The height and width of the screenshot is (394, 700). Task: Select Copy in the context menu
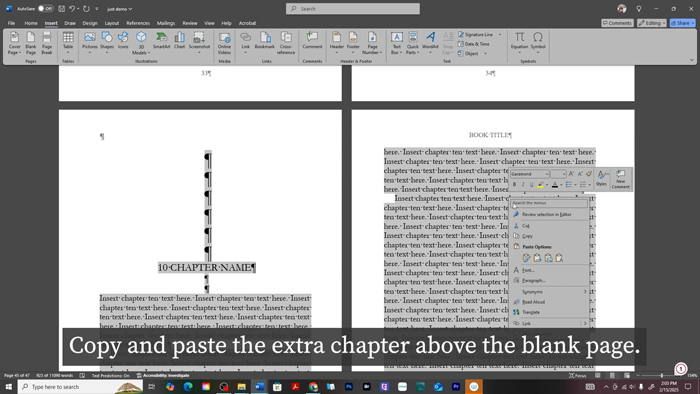tap(550, 236)
